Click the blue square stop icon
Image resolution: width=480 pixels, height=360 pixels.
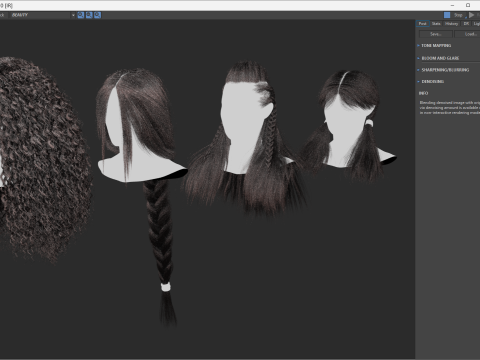[x=447, y=15]
